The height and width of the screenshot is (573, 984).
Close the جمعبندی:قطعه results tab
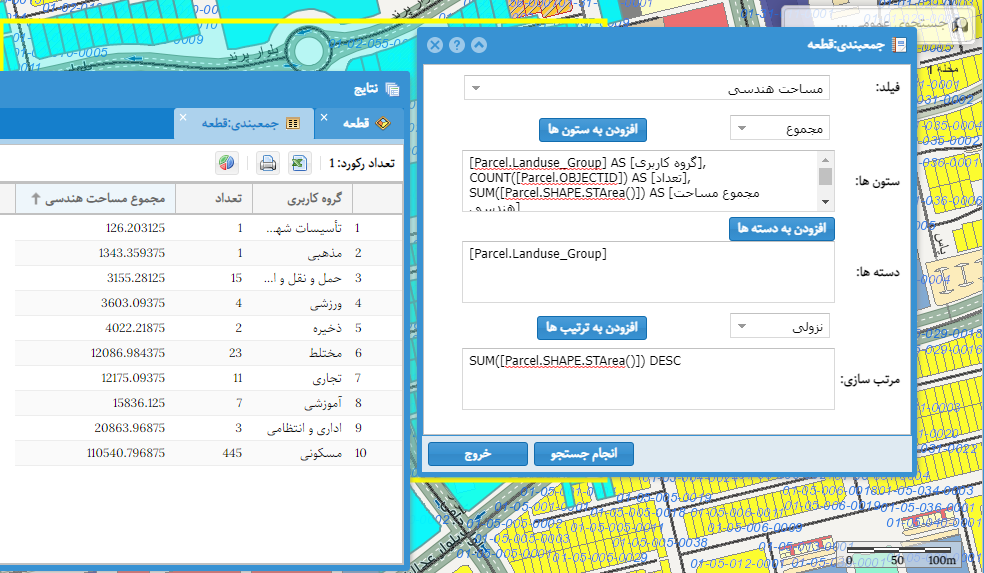[183, 117]
